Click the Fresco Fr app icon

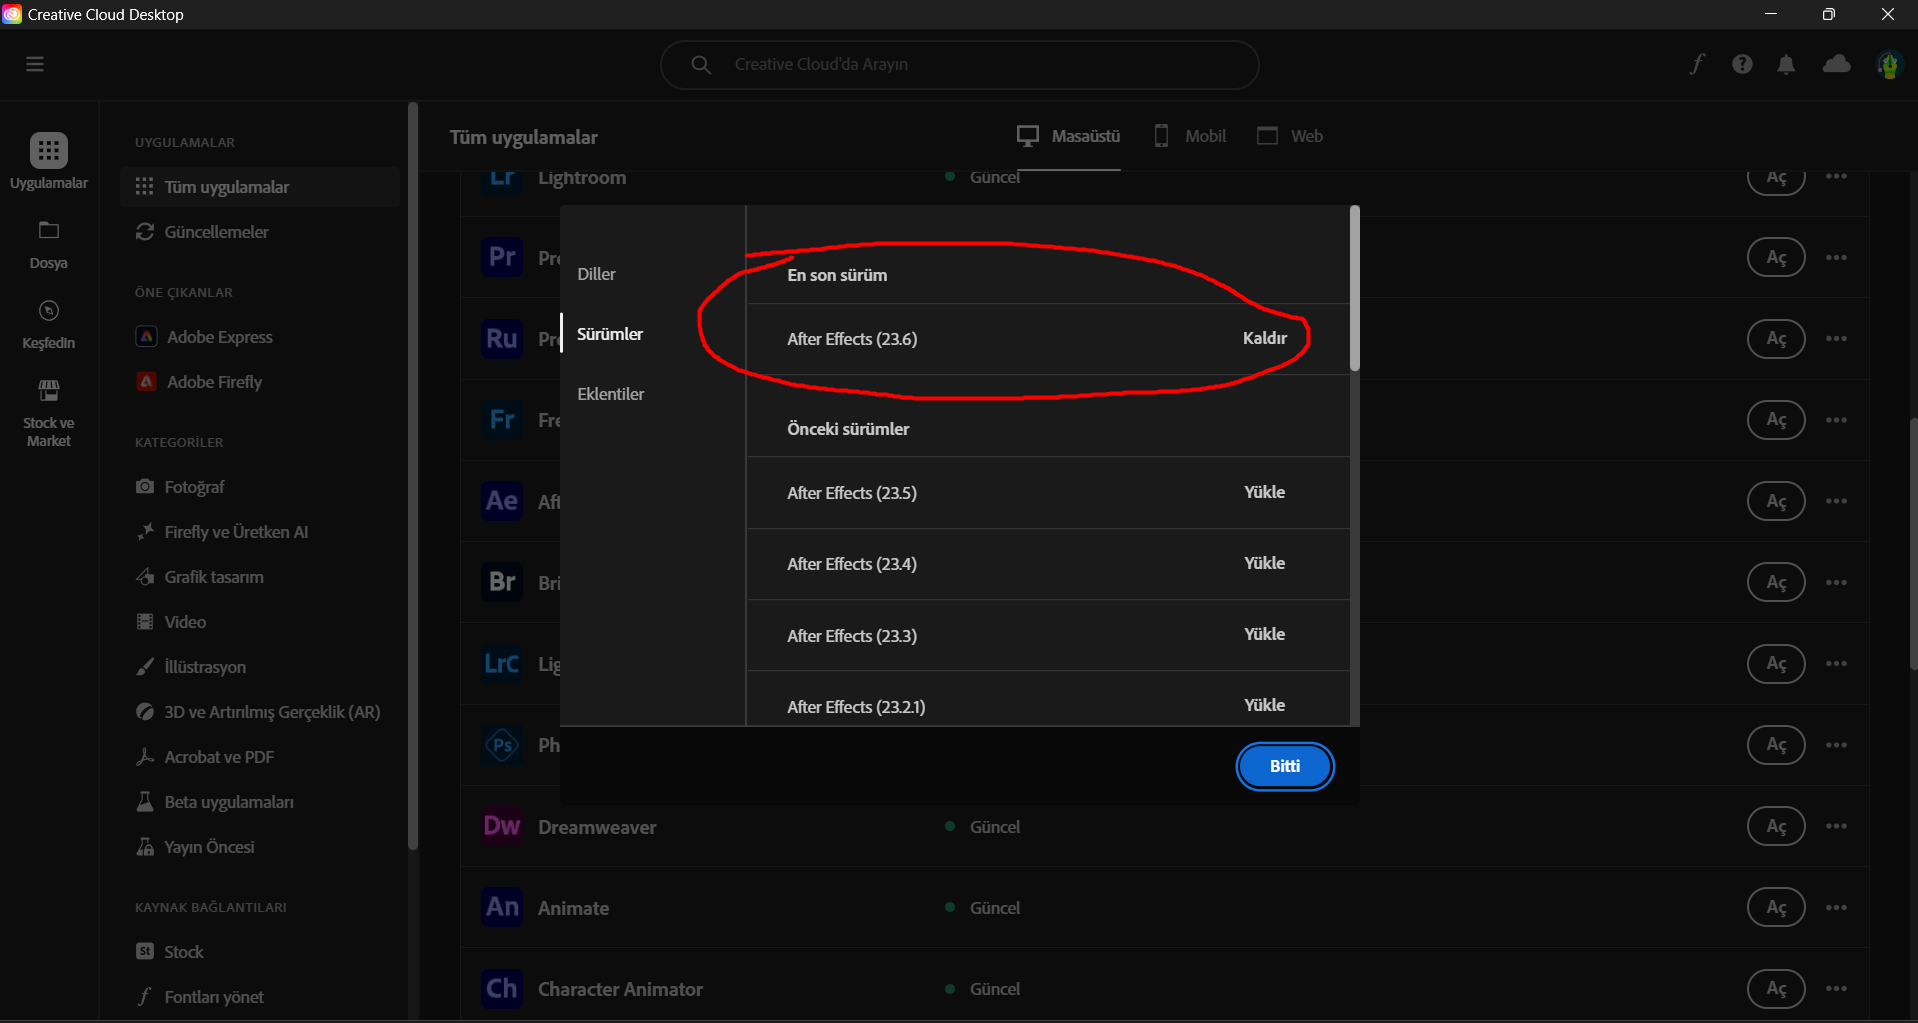click(x=502, y=419)
